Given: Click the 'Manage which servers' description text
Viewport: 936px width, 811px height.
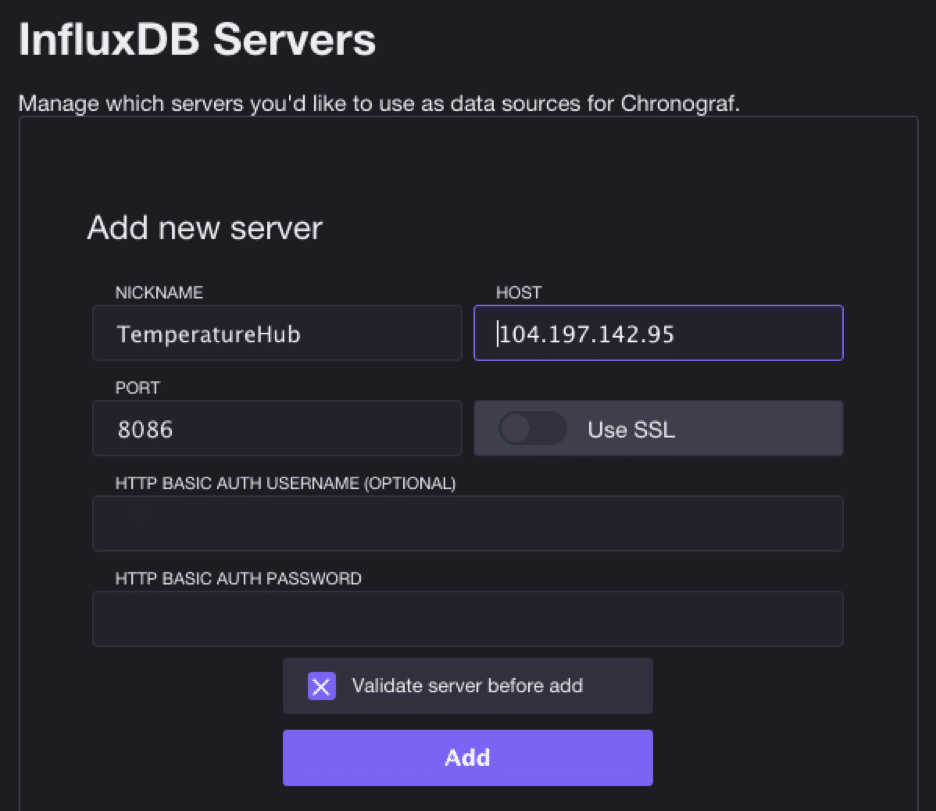Looking at the screenshot, I should [379, 104].
